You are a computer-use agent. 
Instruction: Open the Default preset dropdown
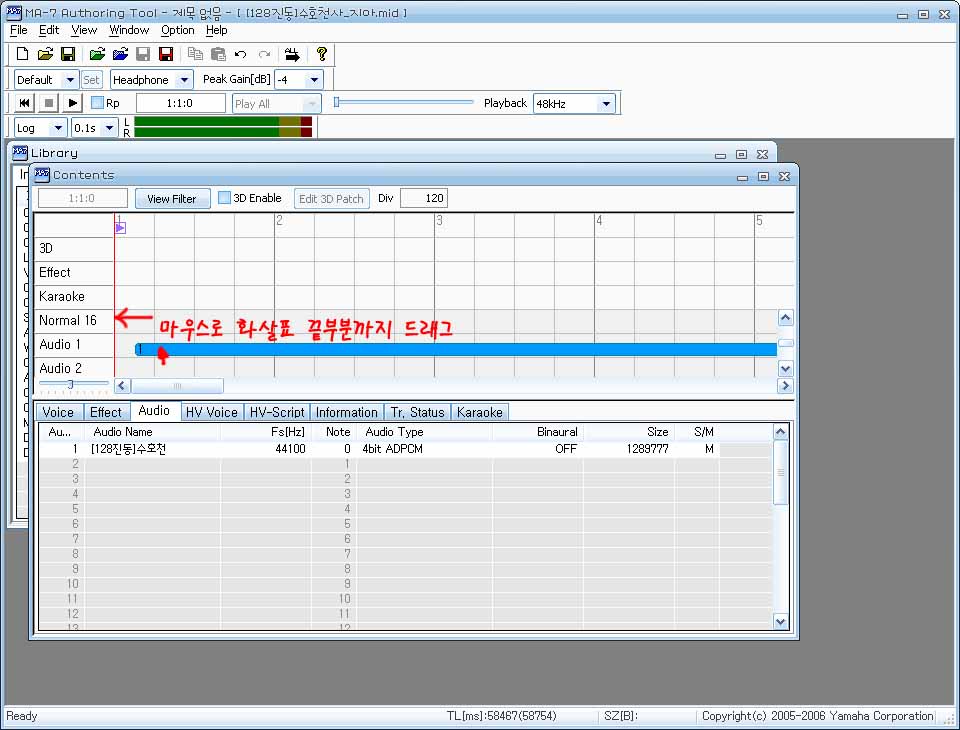pos(70,80)
